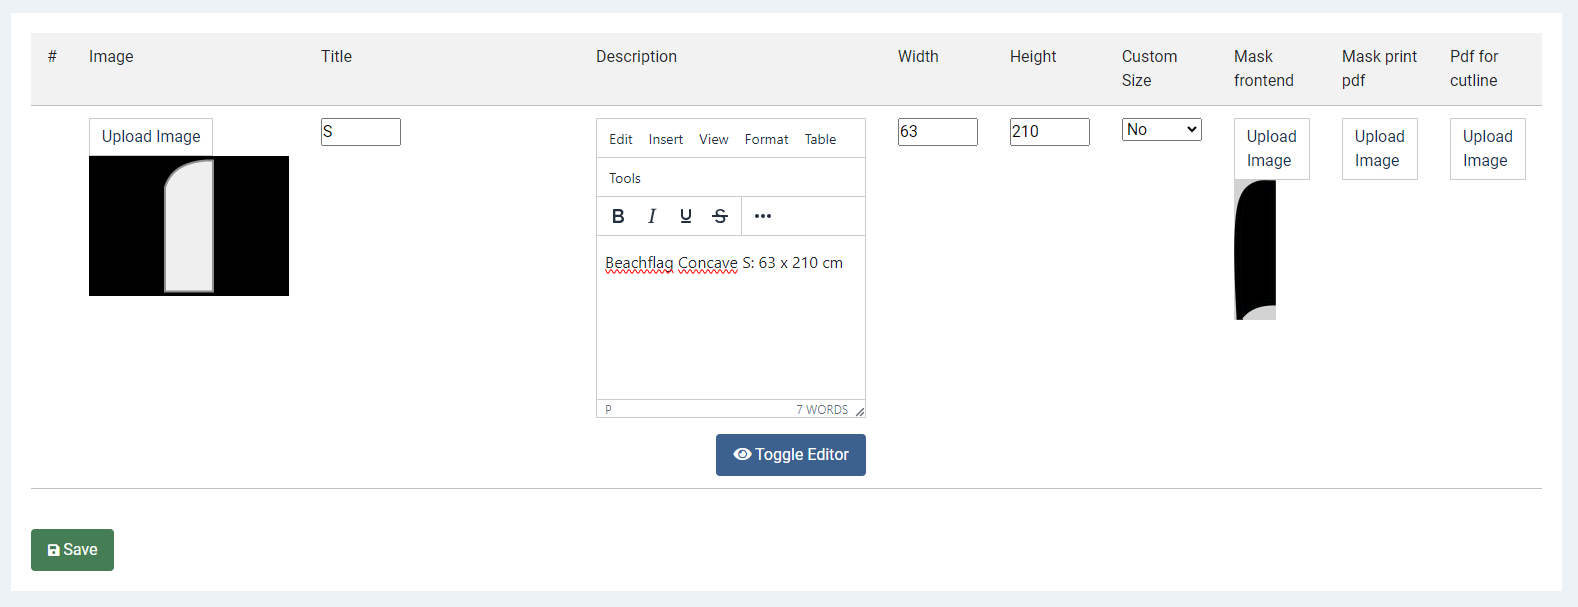Open the Format menu dropdown
Viewport: 1578px width, 607px height.
coord(767,139)
